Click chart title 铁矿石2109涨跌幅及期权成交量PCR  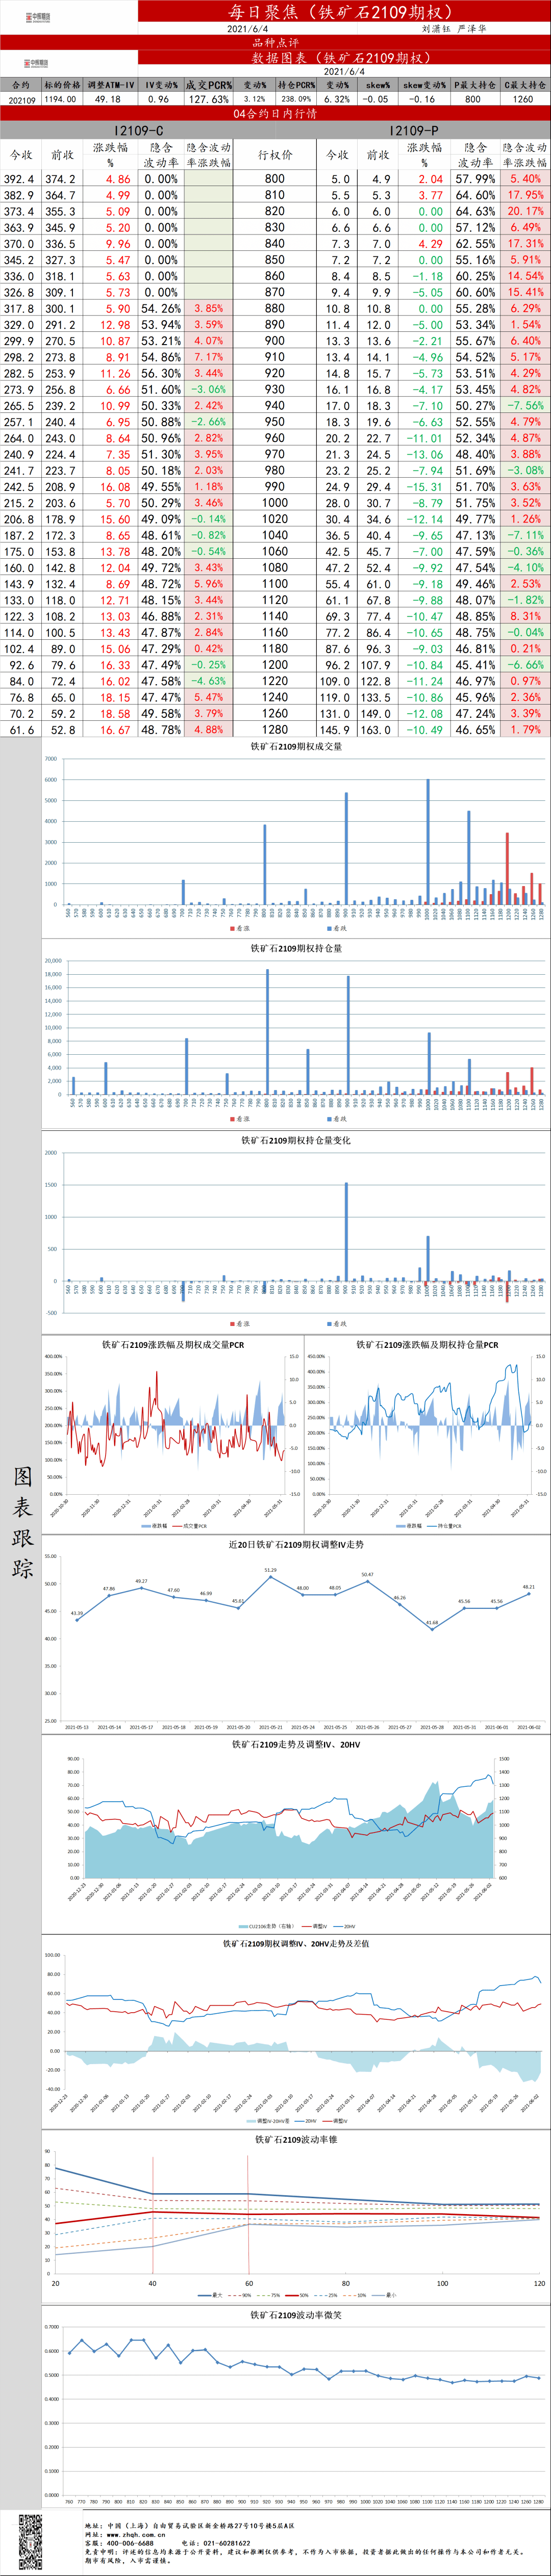(x=173, y=1345)
